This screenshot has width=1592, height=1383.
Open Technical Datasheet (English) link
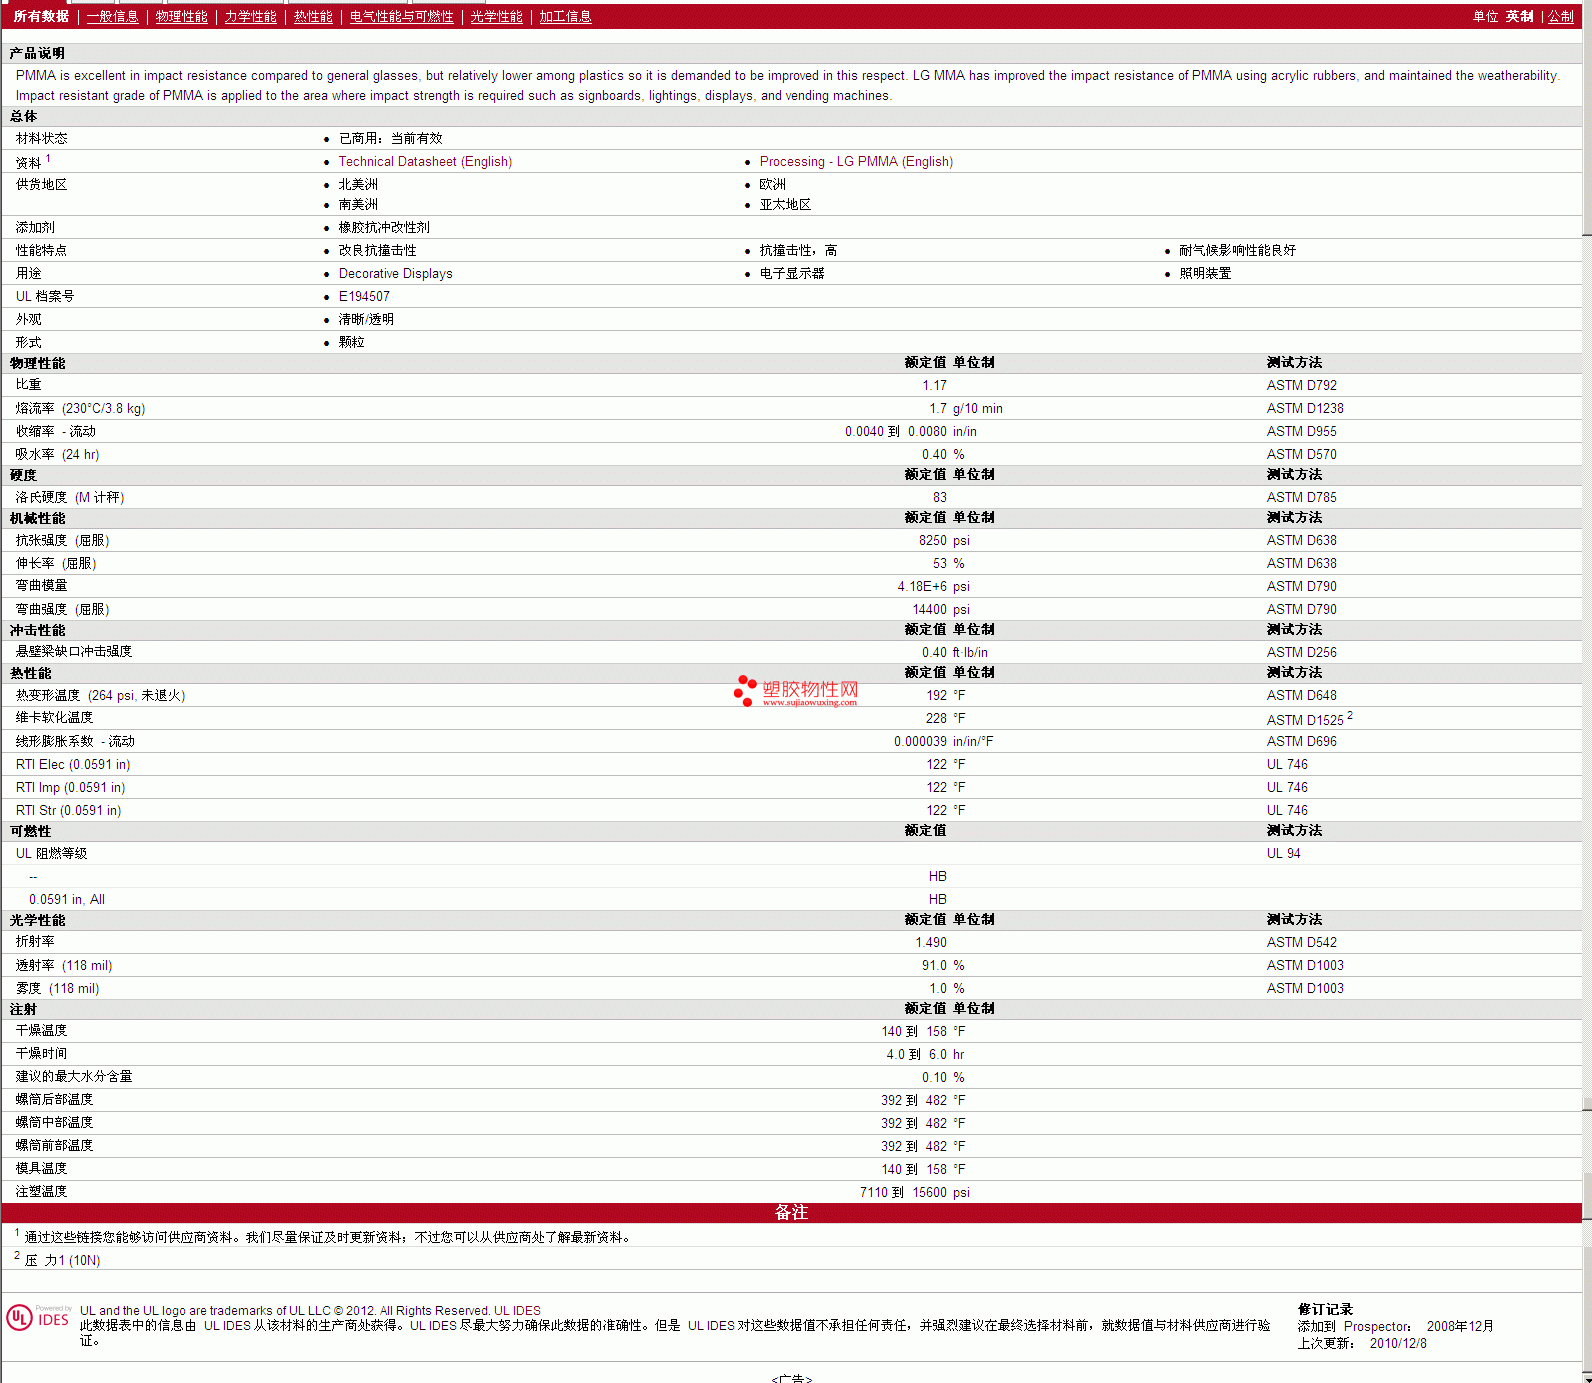pyautogui.click(x=425, y=162)
